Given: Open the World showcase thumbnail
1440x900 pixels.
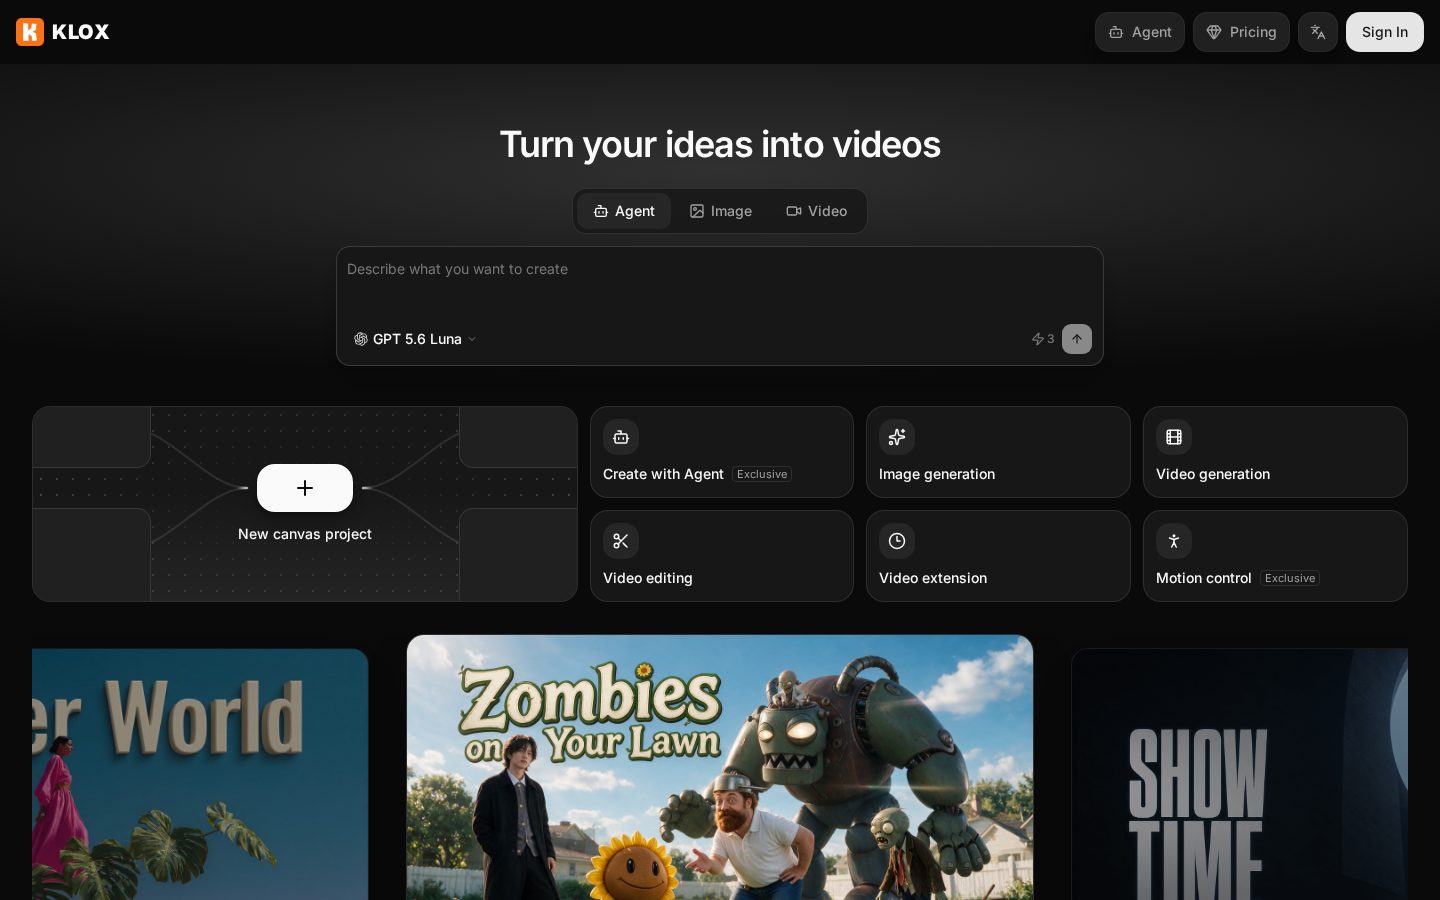Looking at the screenshot, I should [x=200, y=774].
